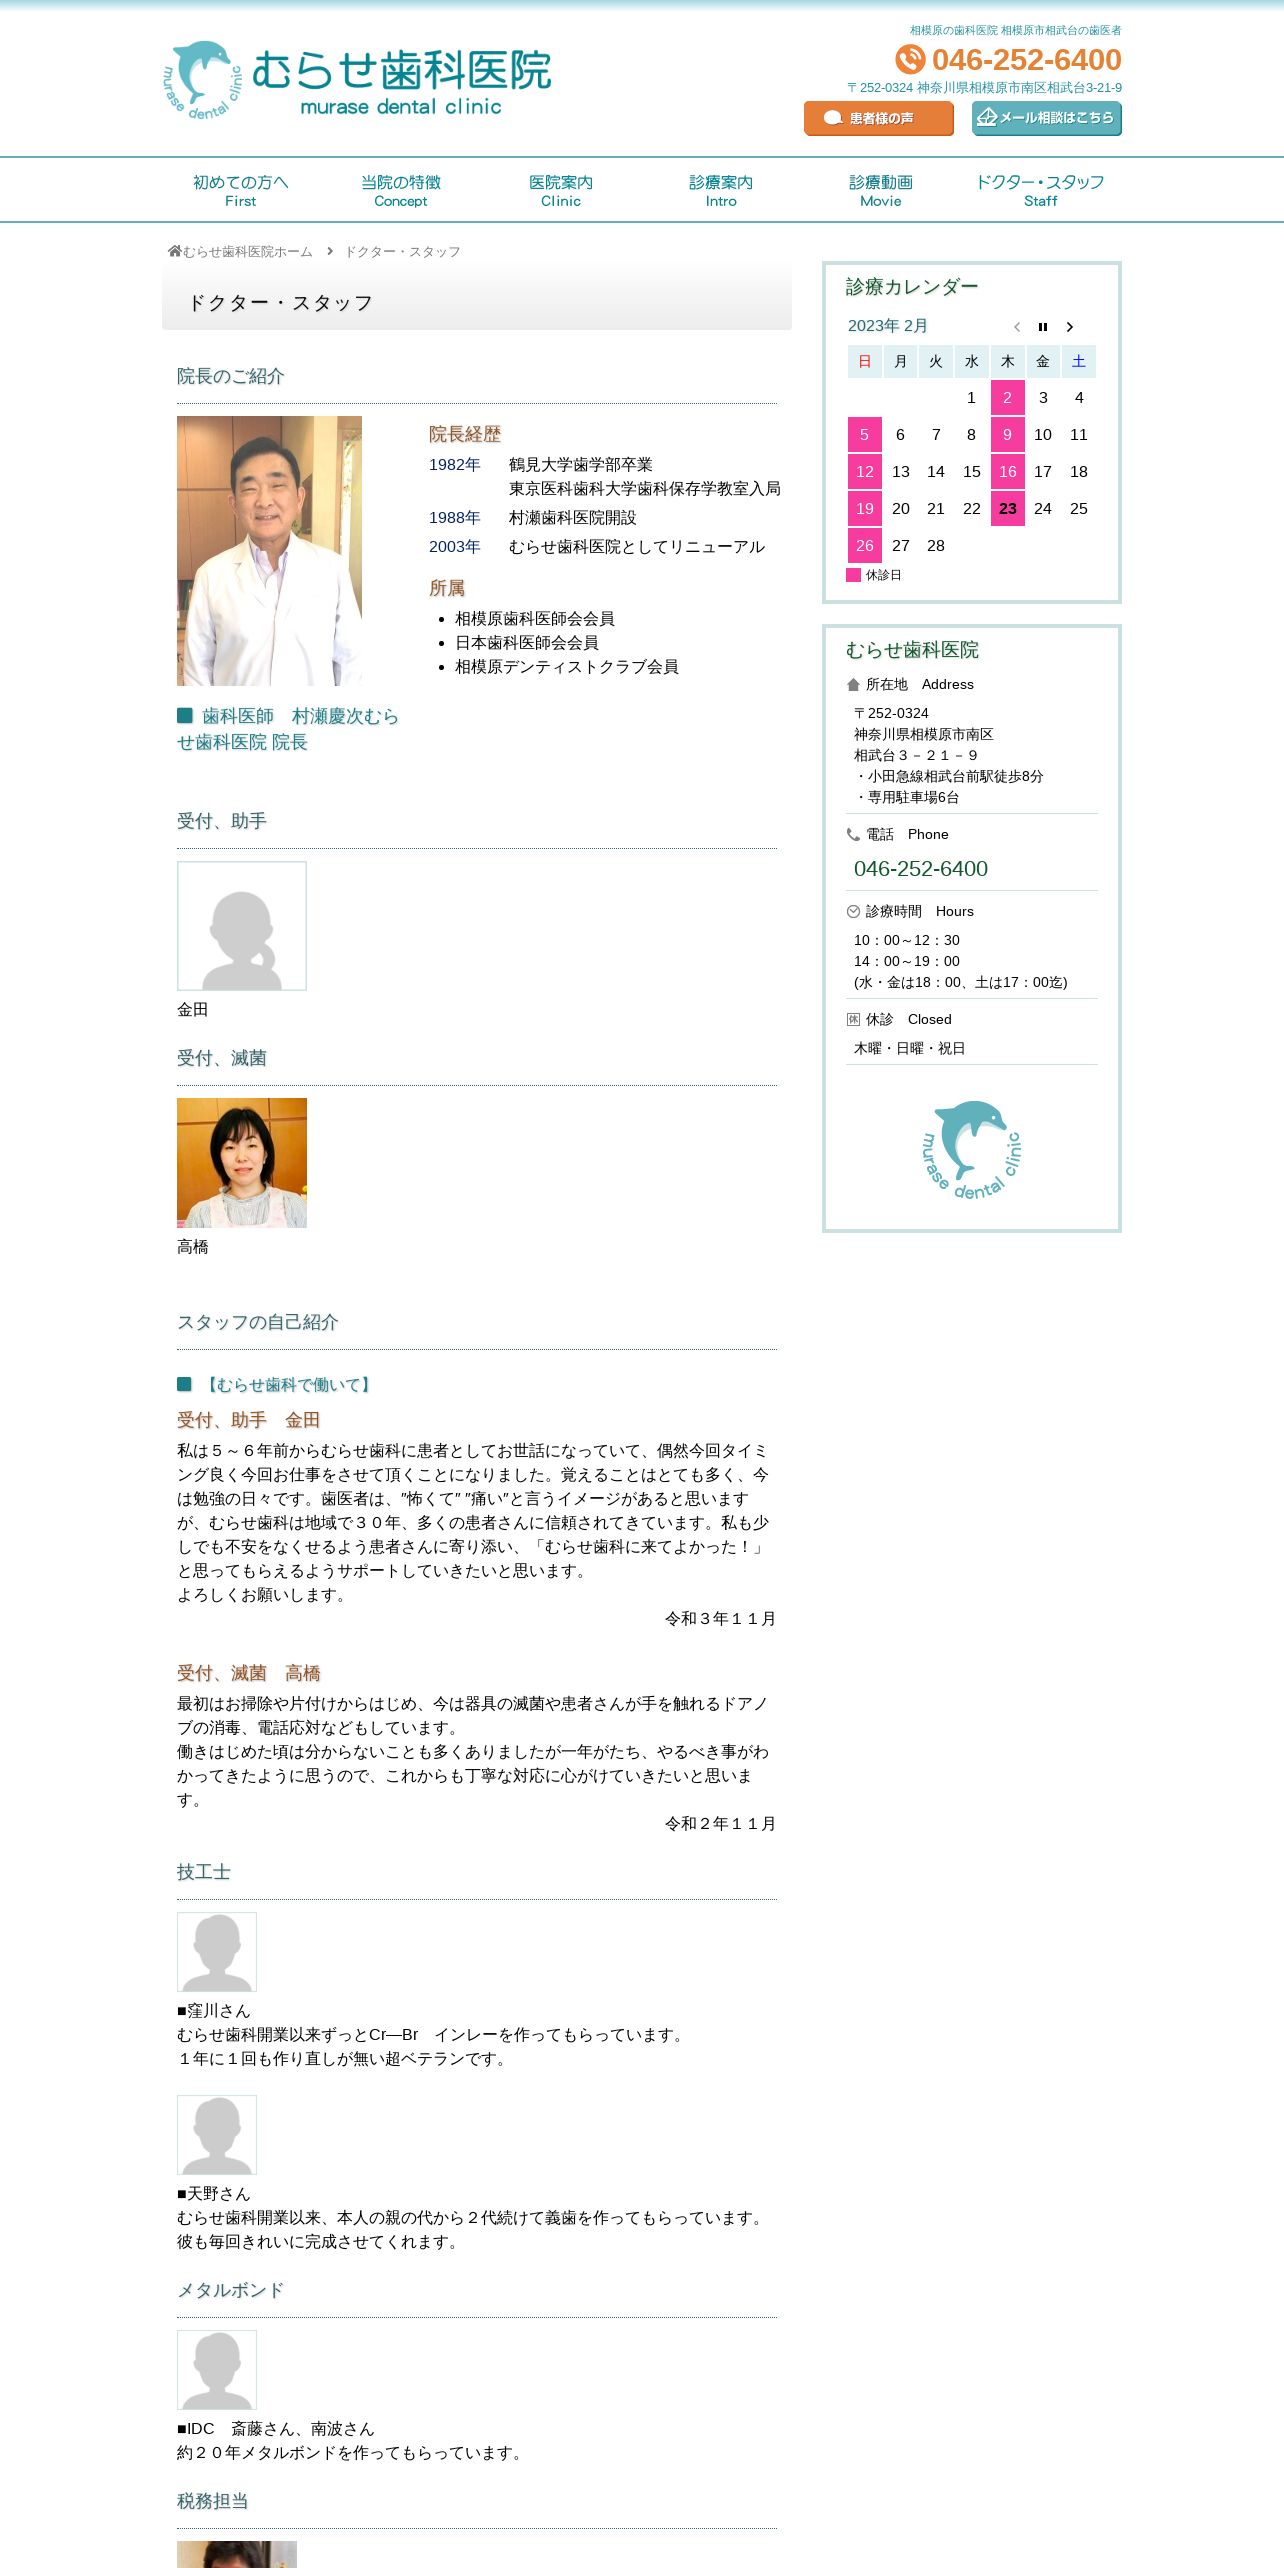Click the 土 Saturday column header
Viewport: 1284px width, 2568px height.
tap(1079, 361)
